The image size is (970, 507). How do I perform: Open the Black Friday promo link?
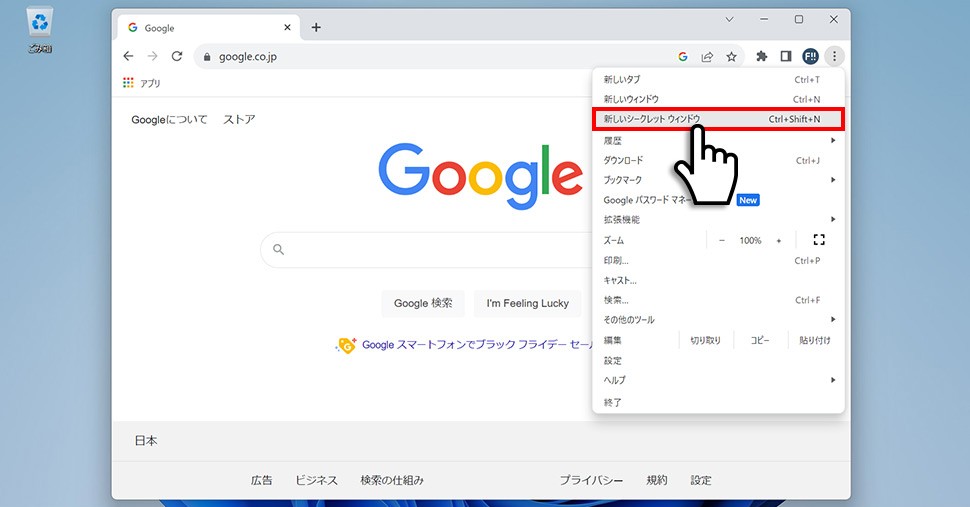[476, 345]
